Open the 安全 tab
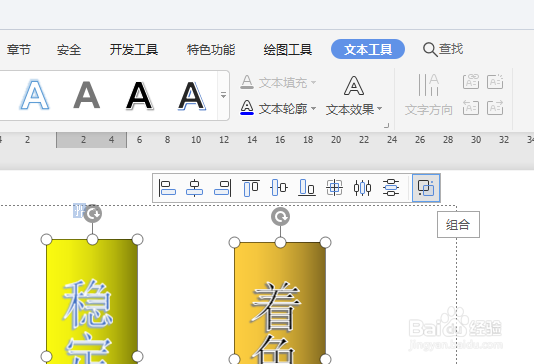 coord(69,50)
